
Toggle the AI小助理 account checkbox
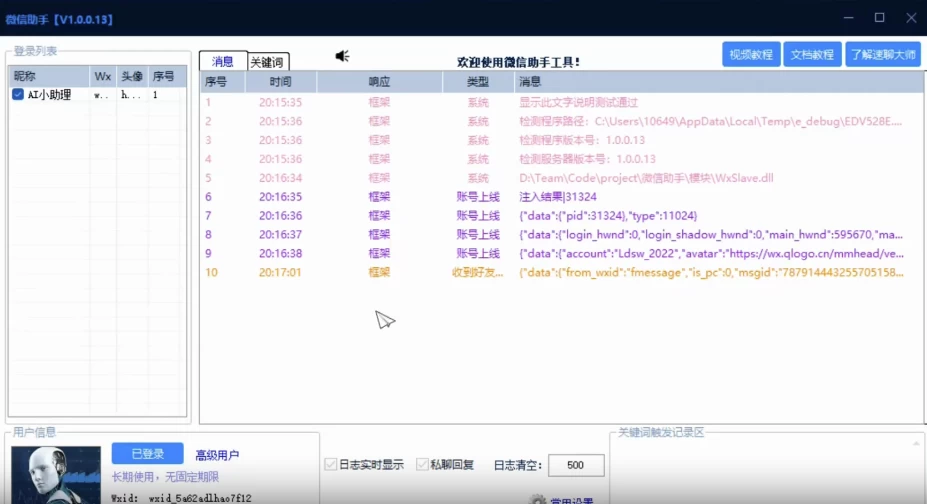pyautogui.click(x=18, y=95)
